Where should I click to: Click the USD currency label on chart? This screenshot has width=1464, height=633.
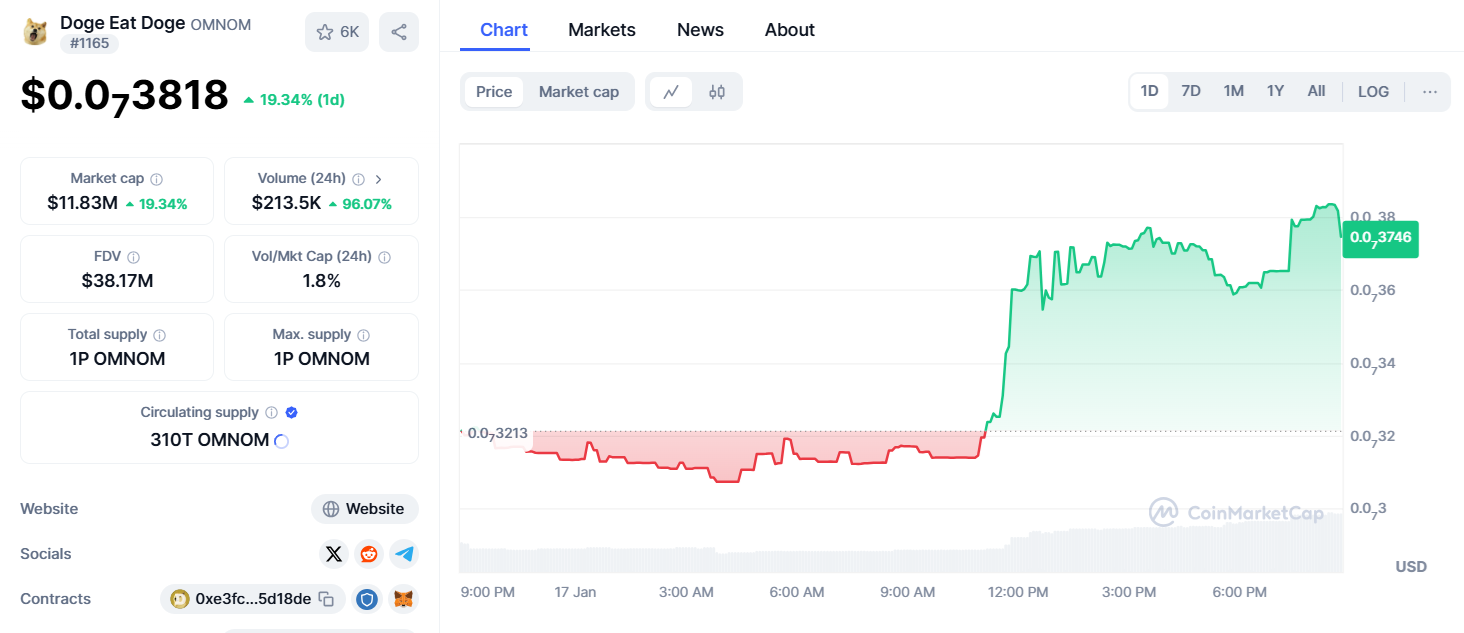click(1411, 567)
